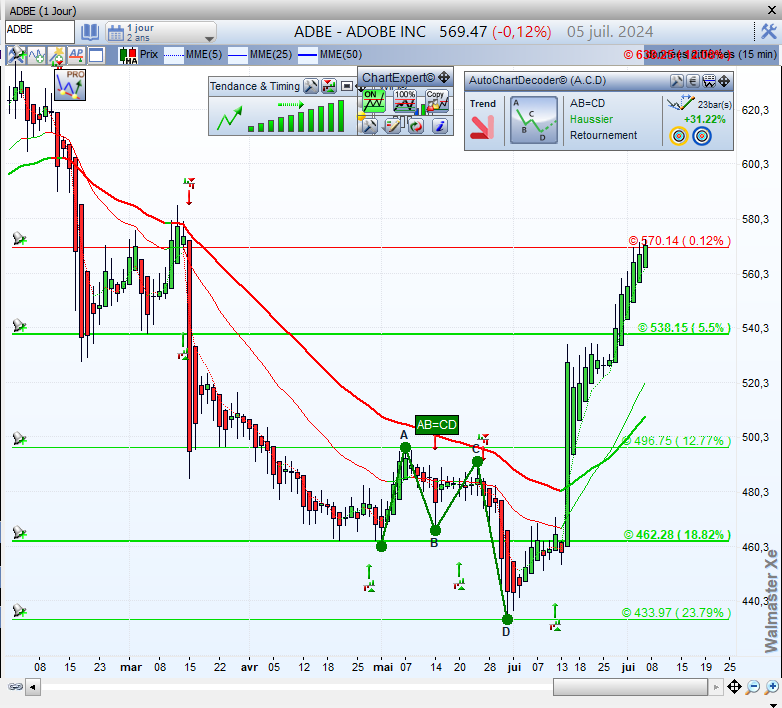
Task: Click the blank window layout icon
Action: coord(96,55)
